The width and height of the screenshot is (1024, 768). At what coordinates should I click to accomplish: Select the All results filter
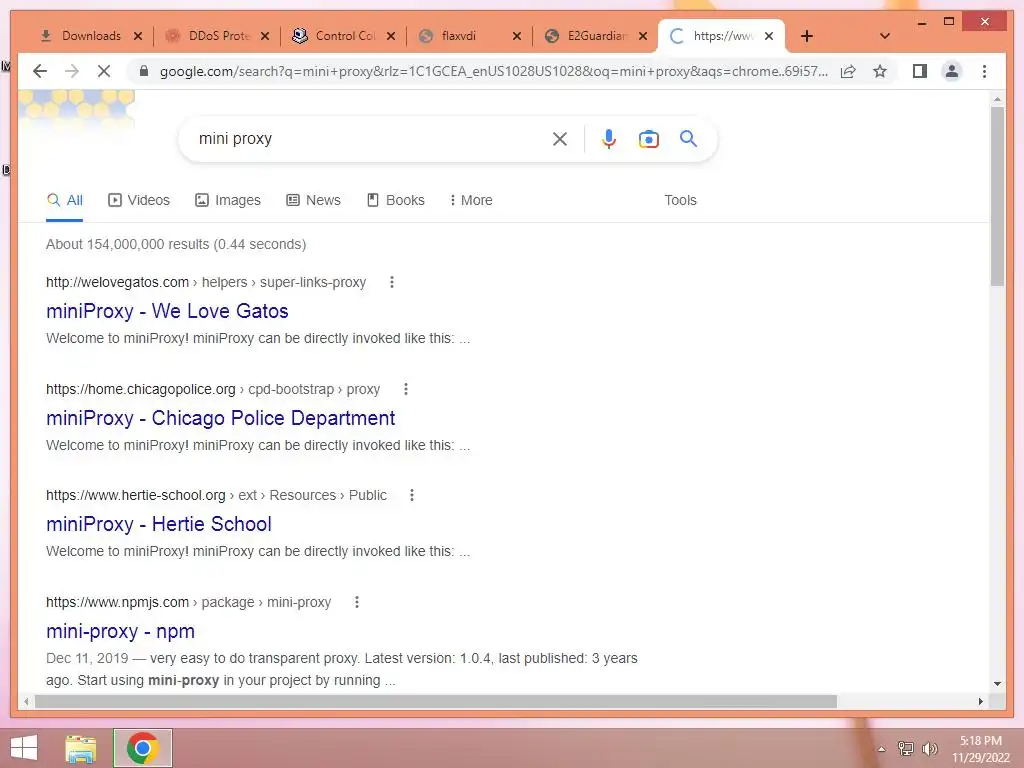click(65, 200)
